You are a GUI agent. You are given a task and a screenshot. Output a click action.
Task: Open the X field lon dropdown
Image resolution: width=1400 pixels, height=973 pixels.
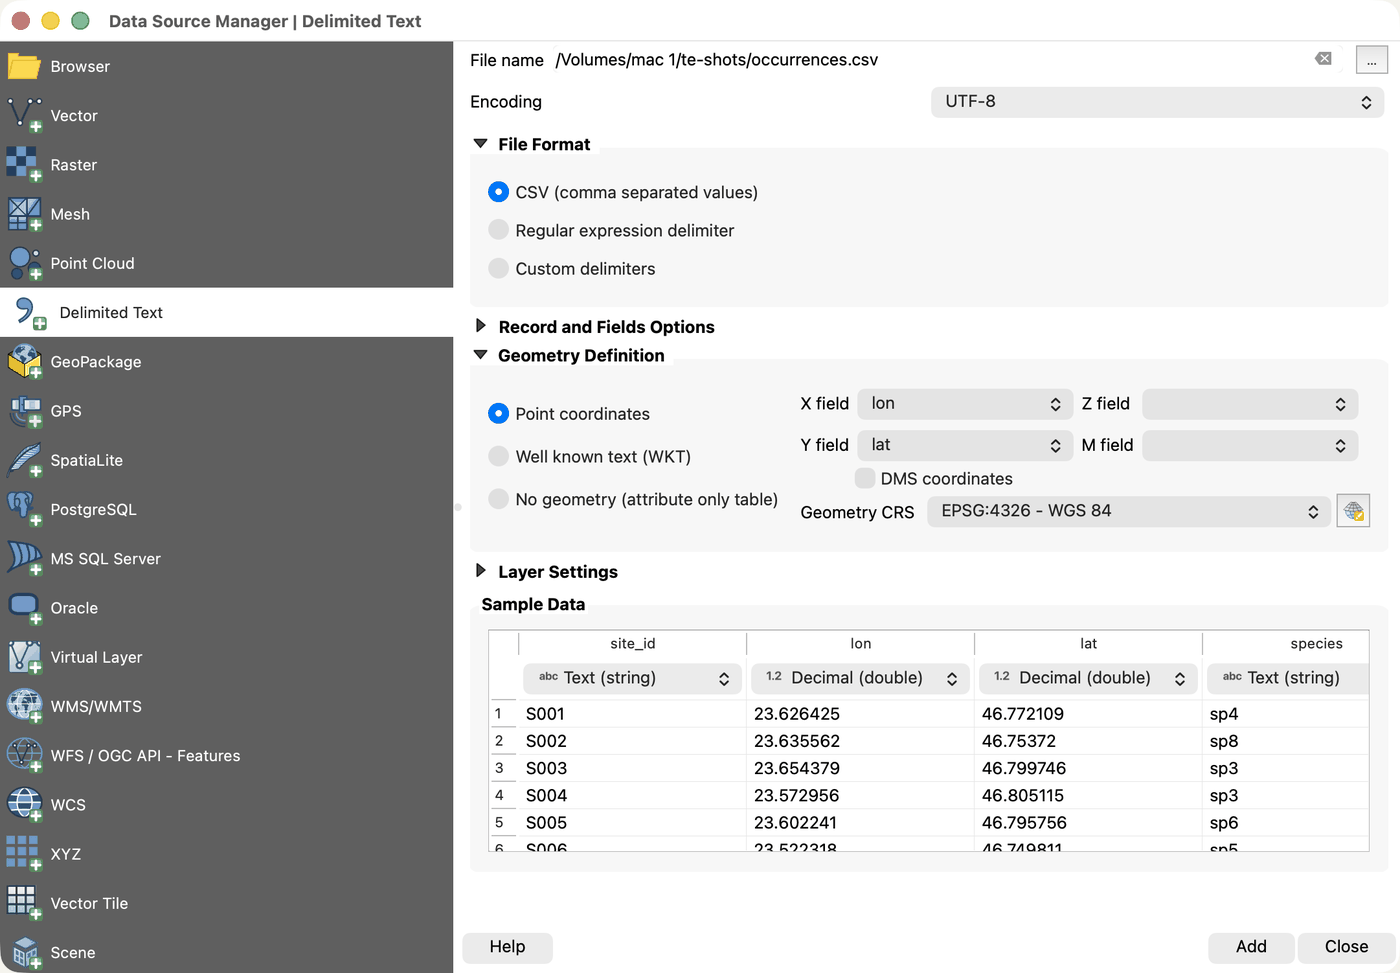(965, 404)
